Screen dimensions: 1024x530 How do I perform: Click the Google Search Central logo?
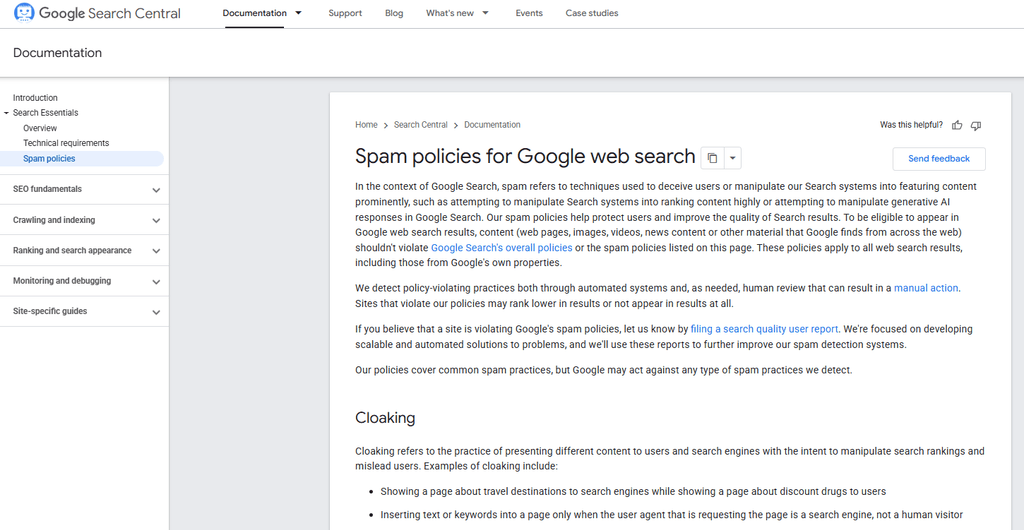point(97,13)
